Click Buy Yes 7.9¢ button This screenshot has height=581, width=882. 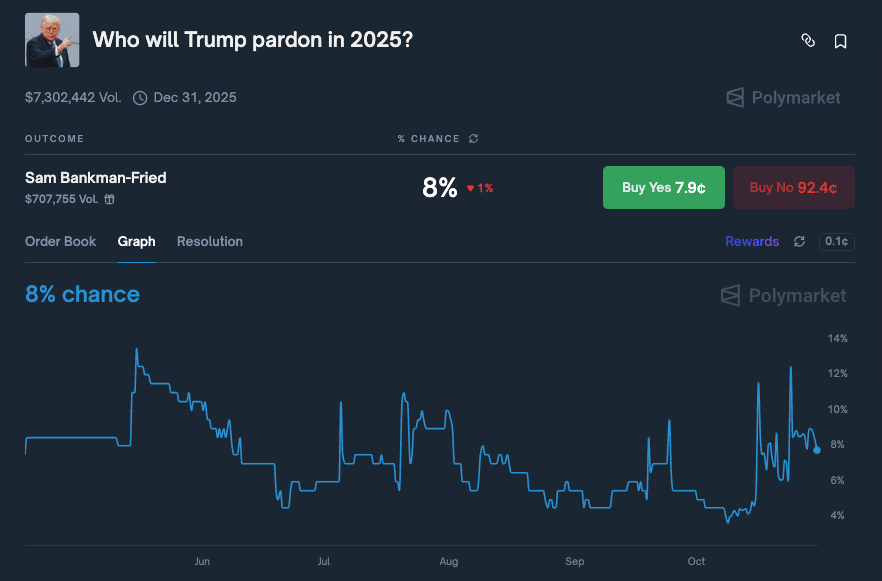pos(663,187)
